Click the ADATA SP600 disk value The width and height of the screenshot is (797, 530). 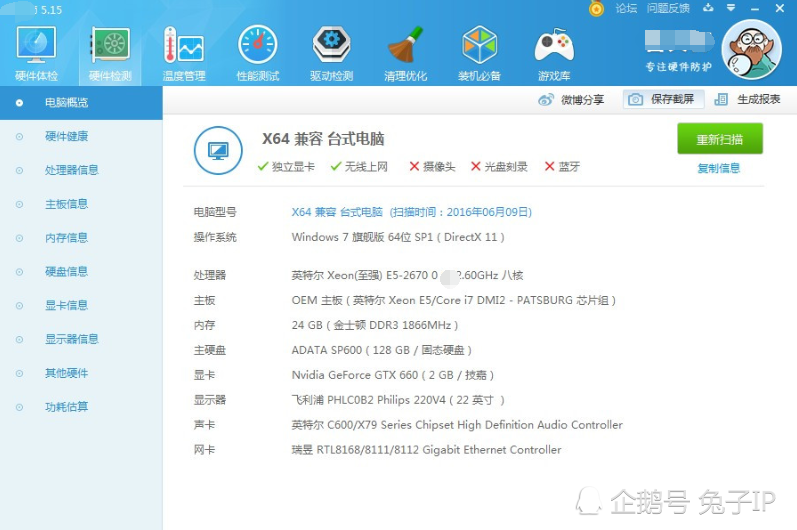pos(382,350)
